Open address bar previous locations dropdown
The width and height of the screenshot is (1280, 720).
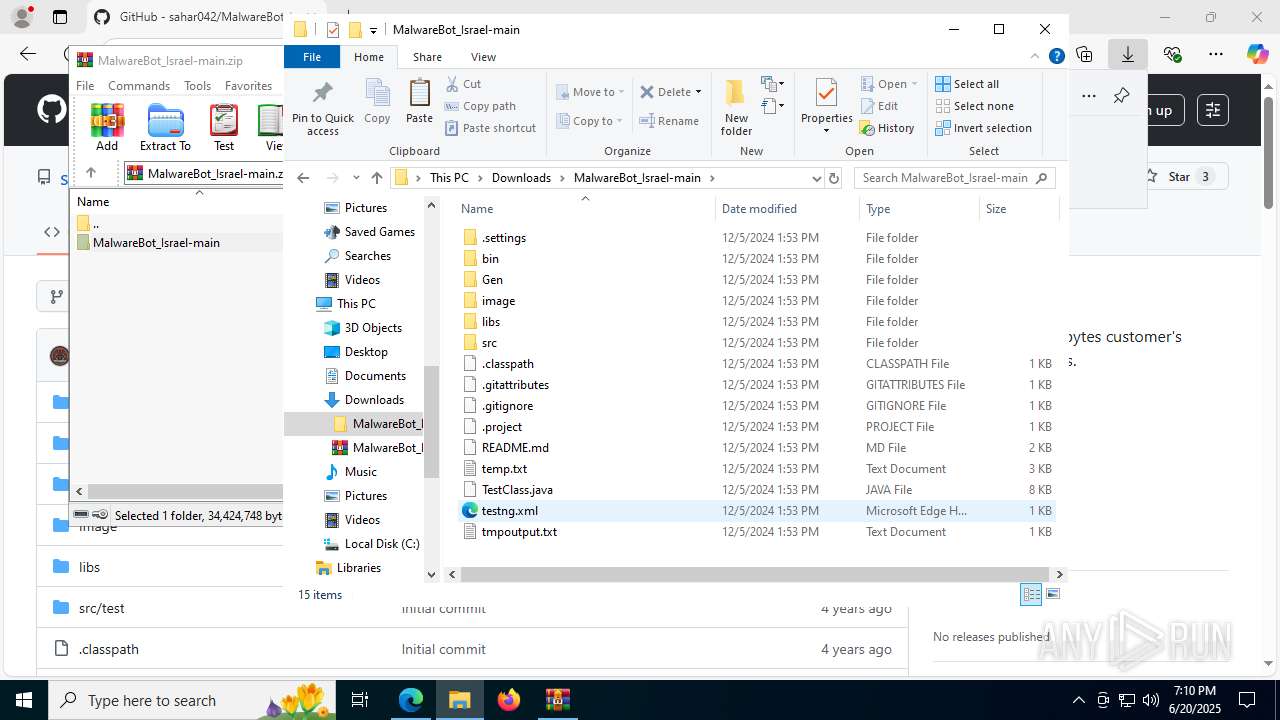coord(816,178)
